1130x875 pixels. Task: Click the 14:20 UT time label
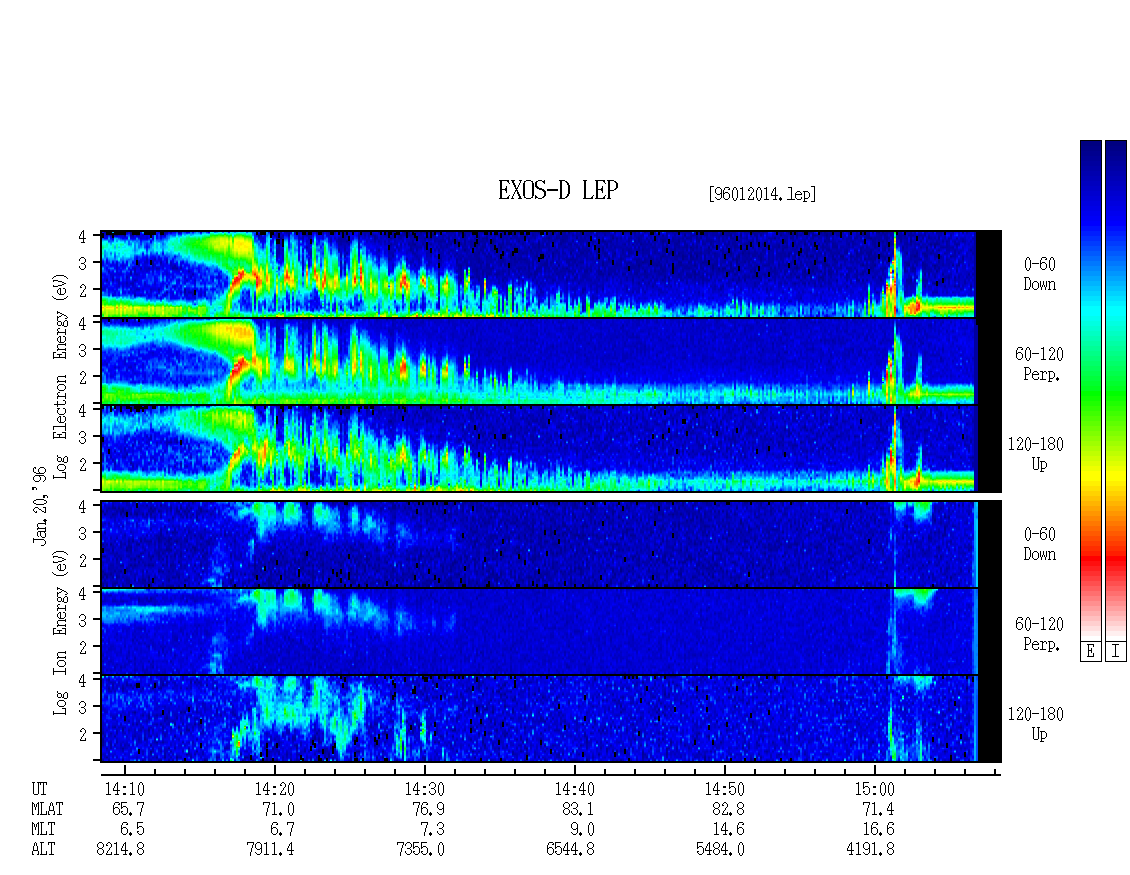275,789
